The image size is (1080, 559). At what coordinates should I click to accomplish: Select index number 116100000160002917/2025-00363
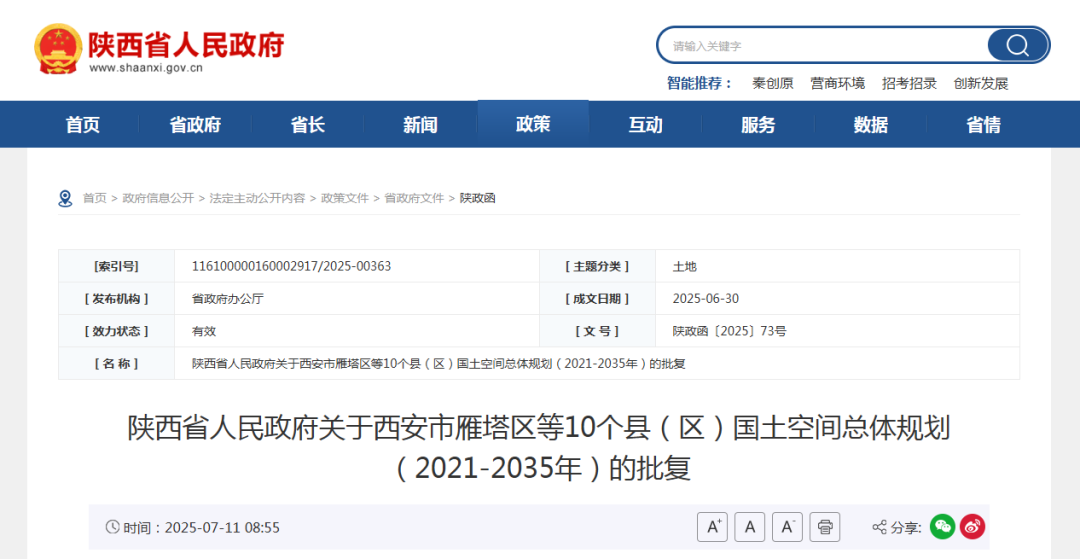tap(291, 266)
